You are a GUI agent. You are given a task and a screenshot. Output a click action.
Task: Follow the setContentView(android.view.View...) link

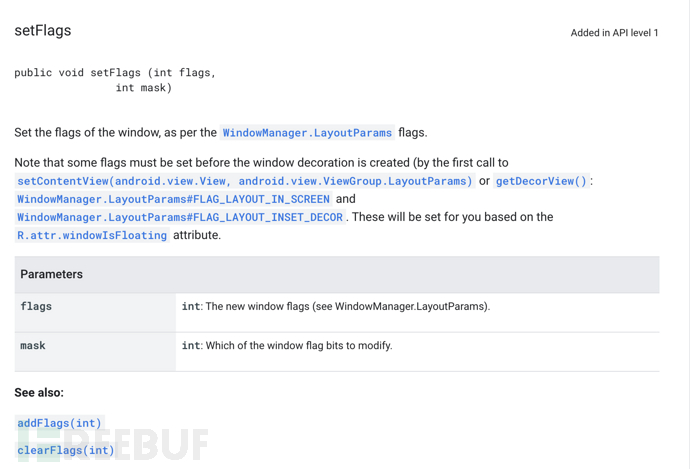click(x=245, y=181)
